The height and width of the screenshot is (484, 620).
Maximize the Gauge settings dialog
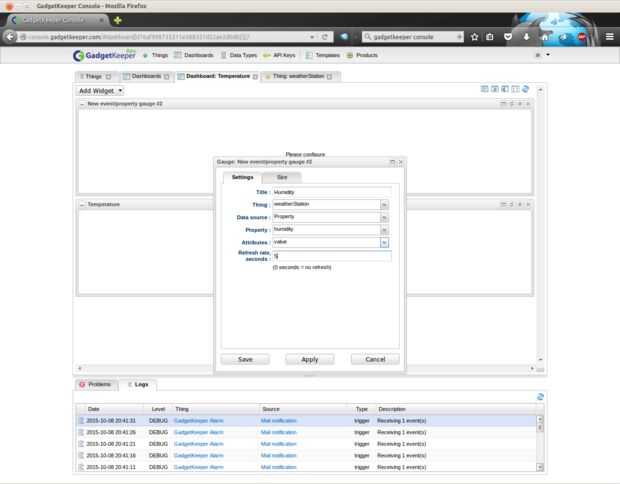tap(392, 162)
